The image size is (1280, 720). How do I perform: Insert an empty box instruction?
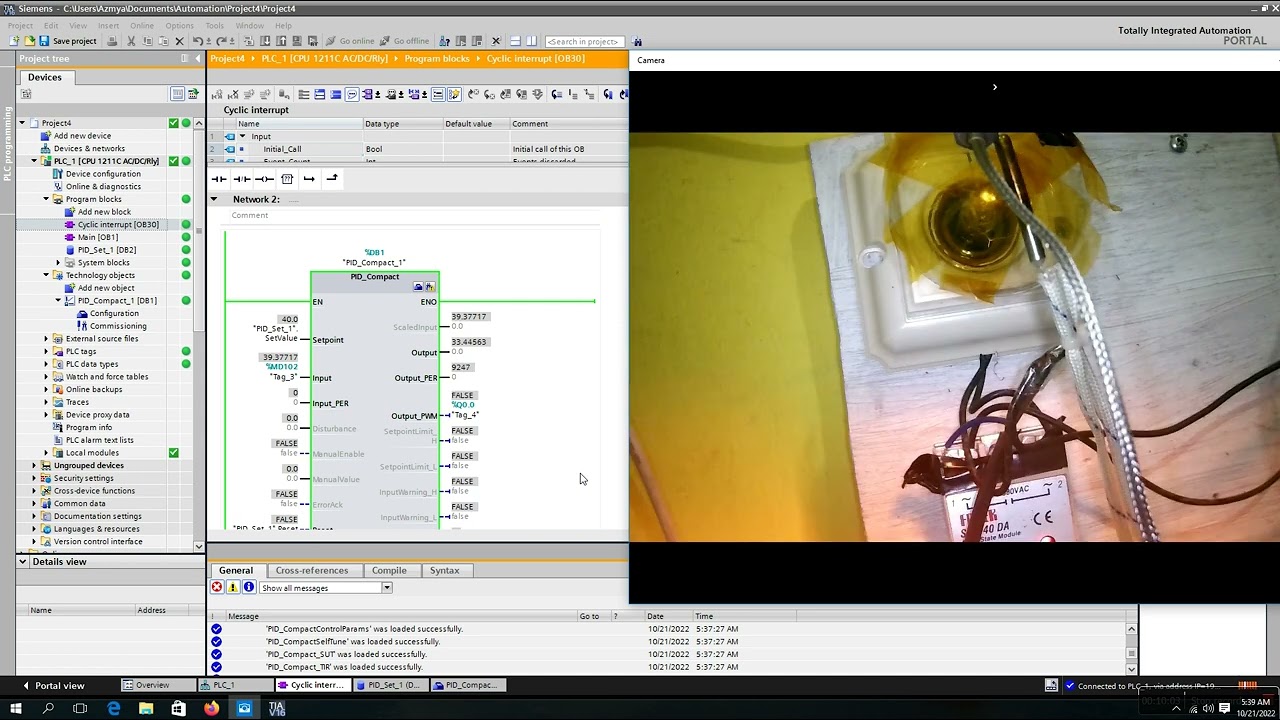[287, 179]
